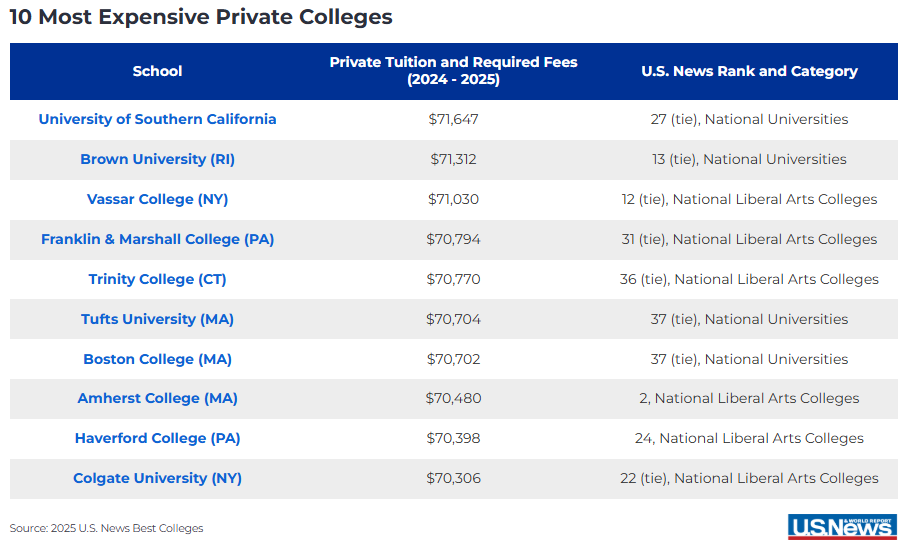Click the $70,306 tuition value
The image size is (905, 543).
point(453,478)
